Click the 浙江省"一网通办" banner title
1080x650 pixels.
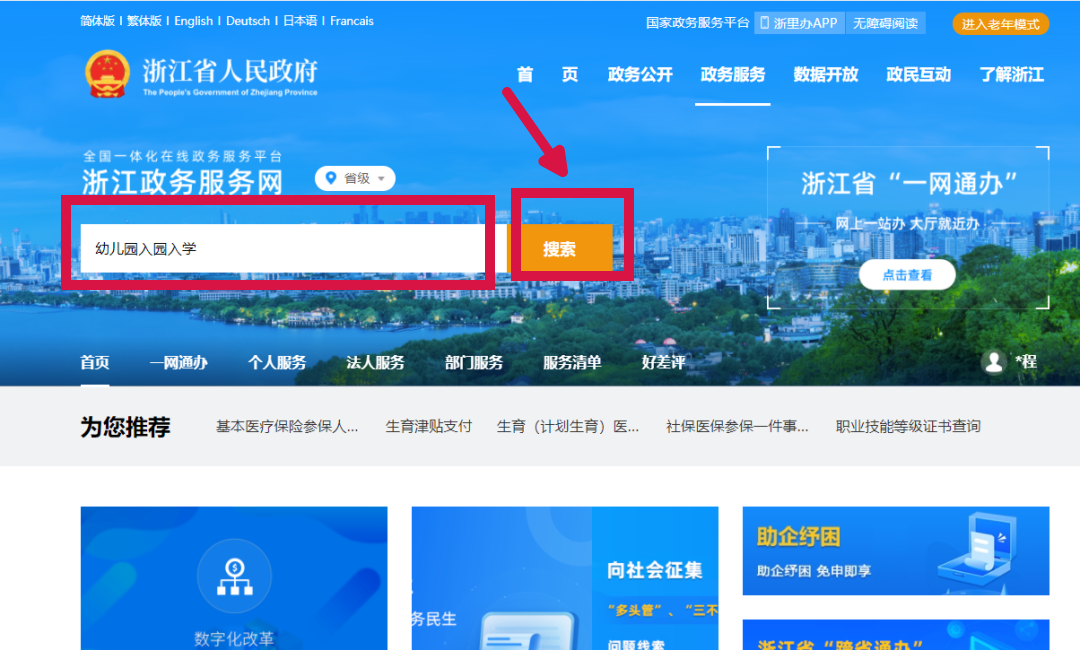pos(909,184)
